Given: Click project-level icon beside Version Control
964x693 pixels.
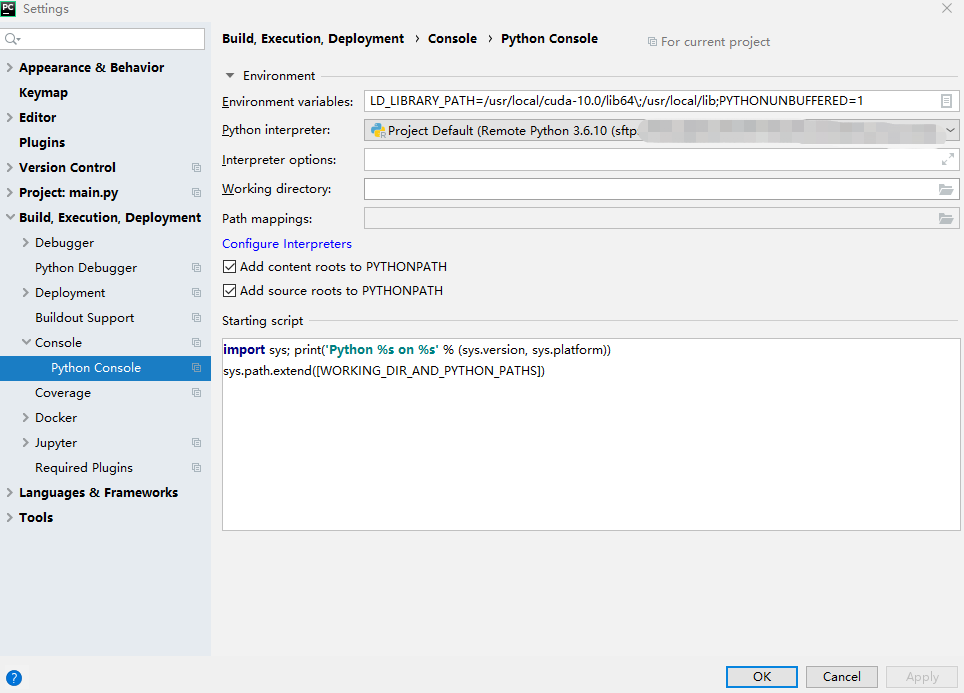Looking at the screenshot, I should click(196, 168).
